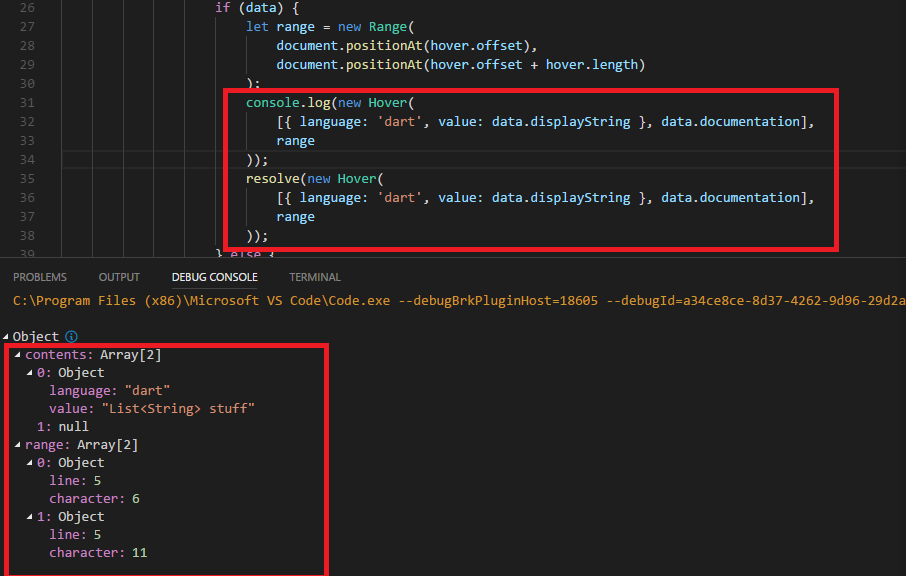Select the DEBUG CONSOLE tab
The height and width of the screenshot is (576, 906).
tap(214, 277)
